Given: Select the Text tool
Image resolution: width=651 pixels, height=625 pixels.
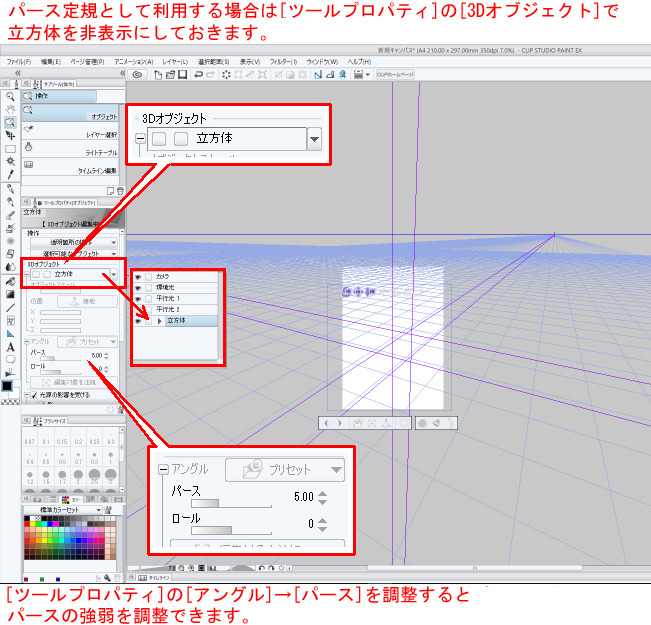Looking at the screenshot, I should [10, 347].
